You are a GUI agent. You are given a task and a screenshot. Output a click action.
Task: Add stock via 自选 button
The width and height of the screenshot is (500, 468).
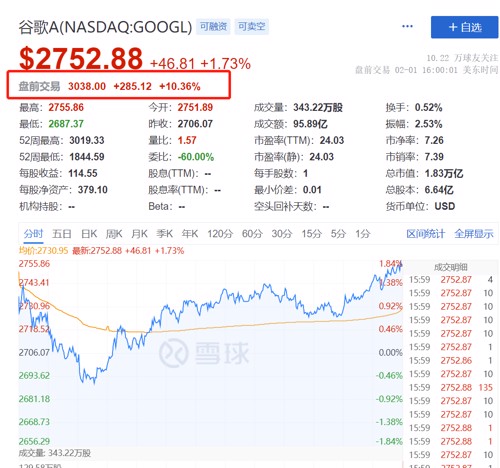click(x=464, y=27)
